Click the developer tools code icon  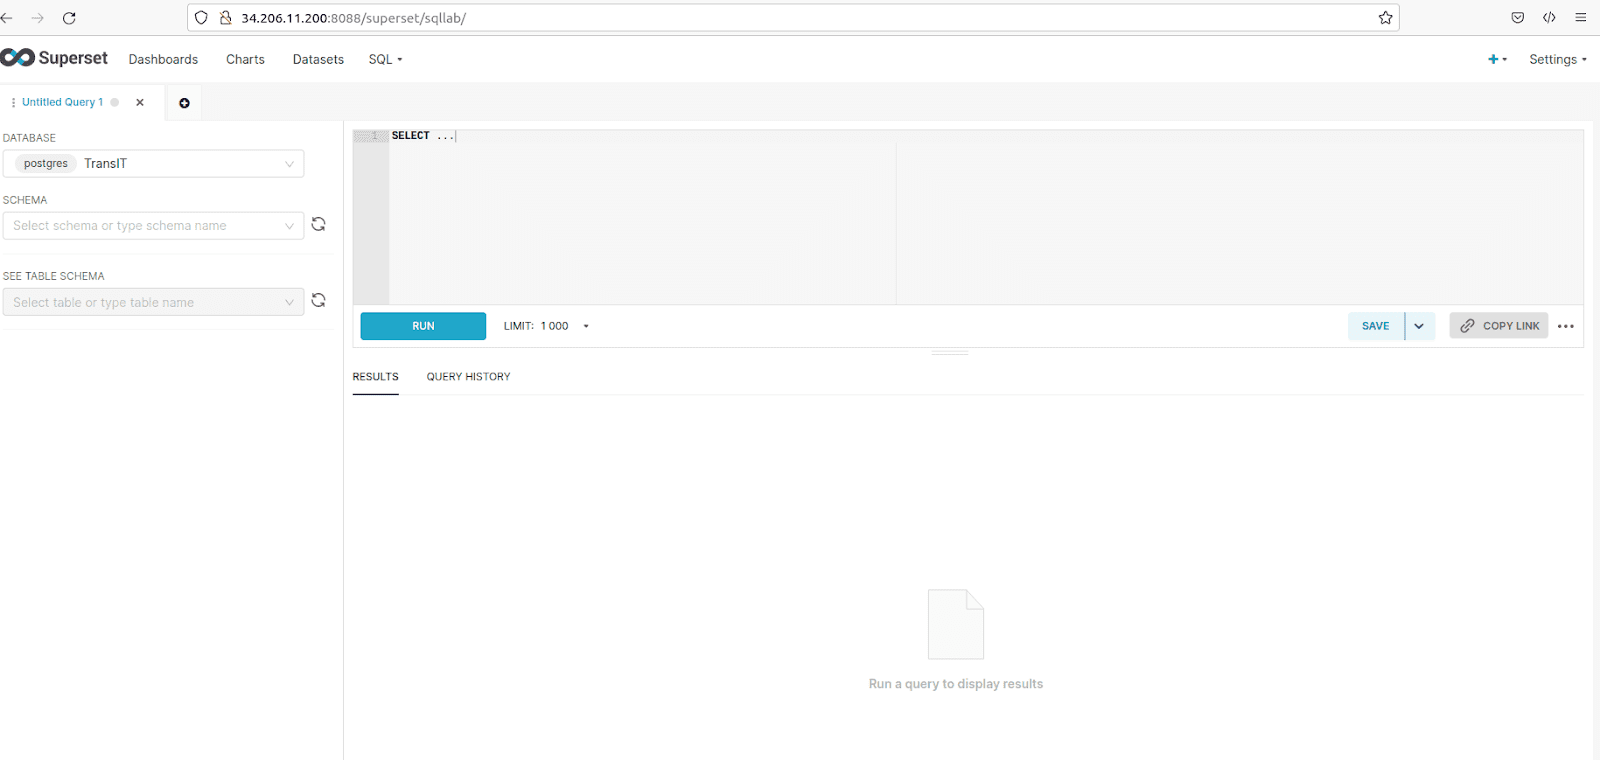pyautogui.click(x=1549, y=18)
